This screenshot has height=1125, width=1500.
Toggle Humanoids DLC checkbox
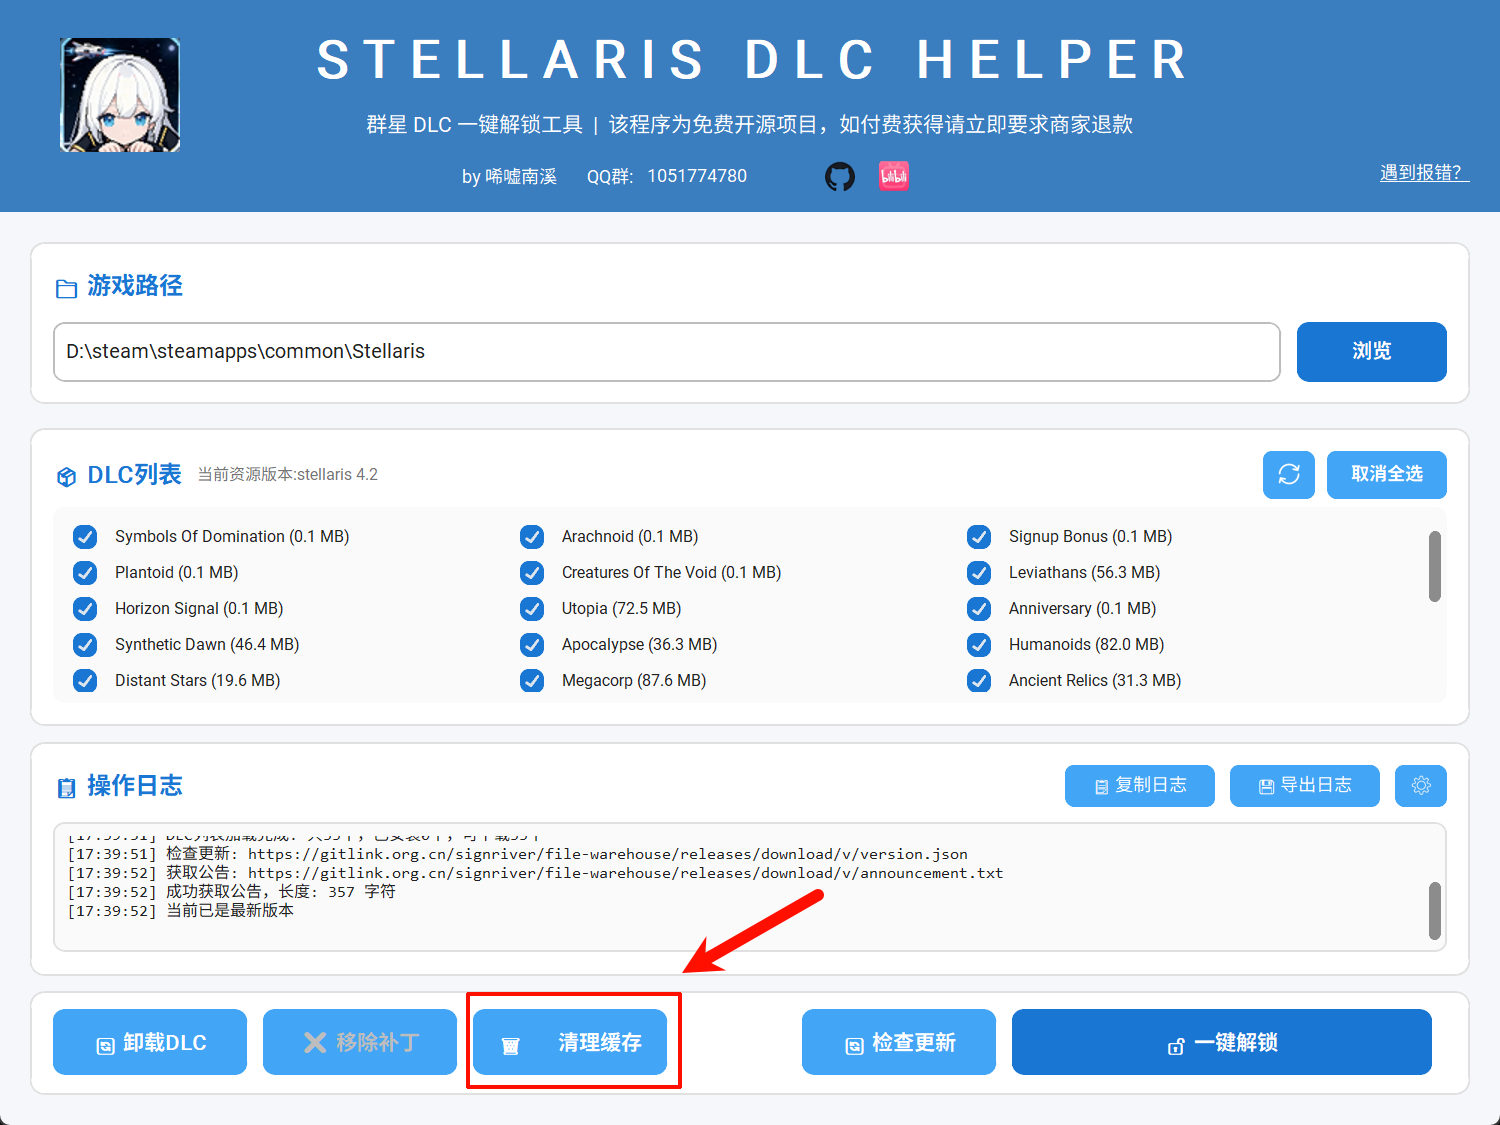[x=979, y=645]
